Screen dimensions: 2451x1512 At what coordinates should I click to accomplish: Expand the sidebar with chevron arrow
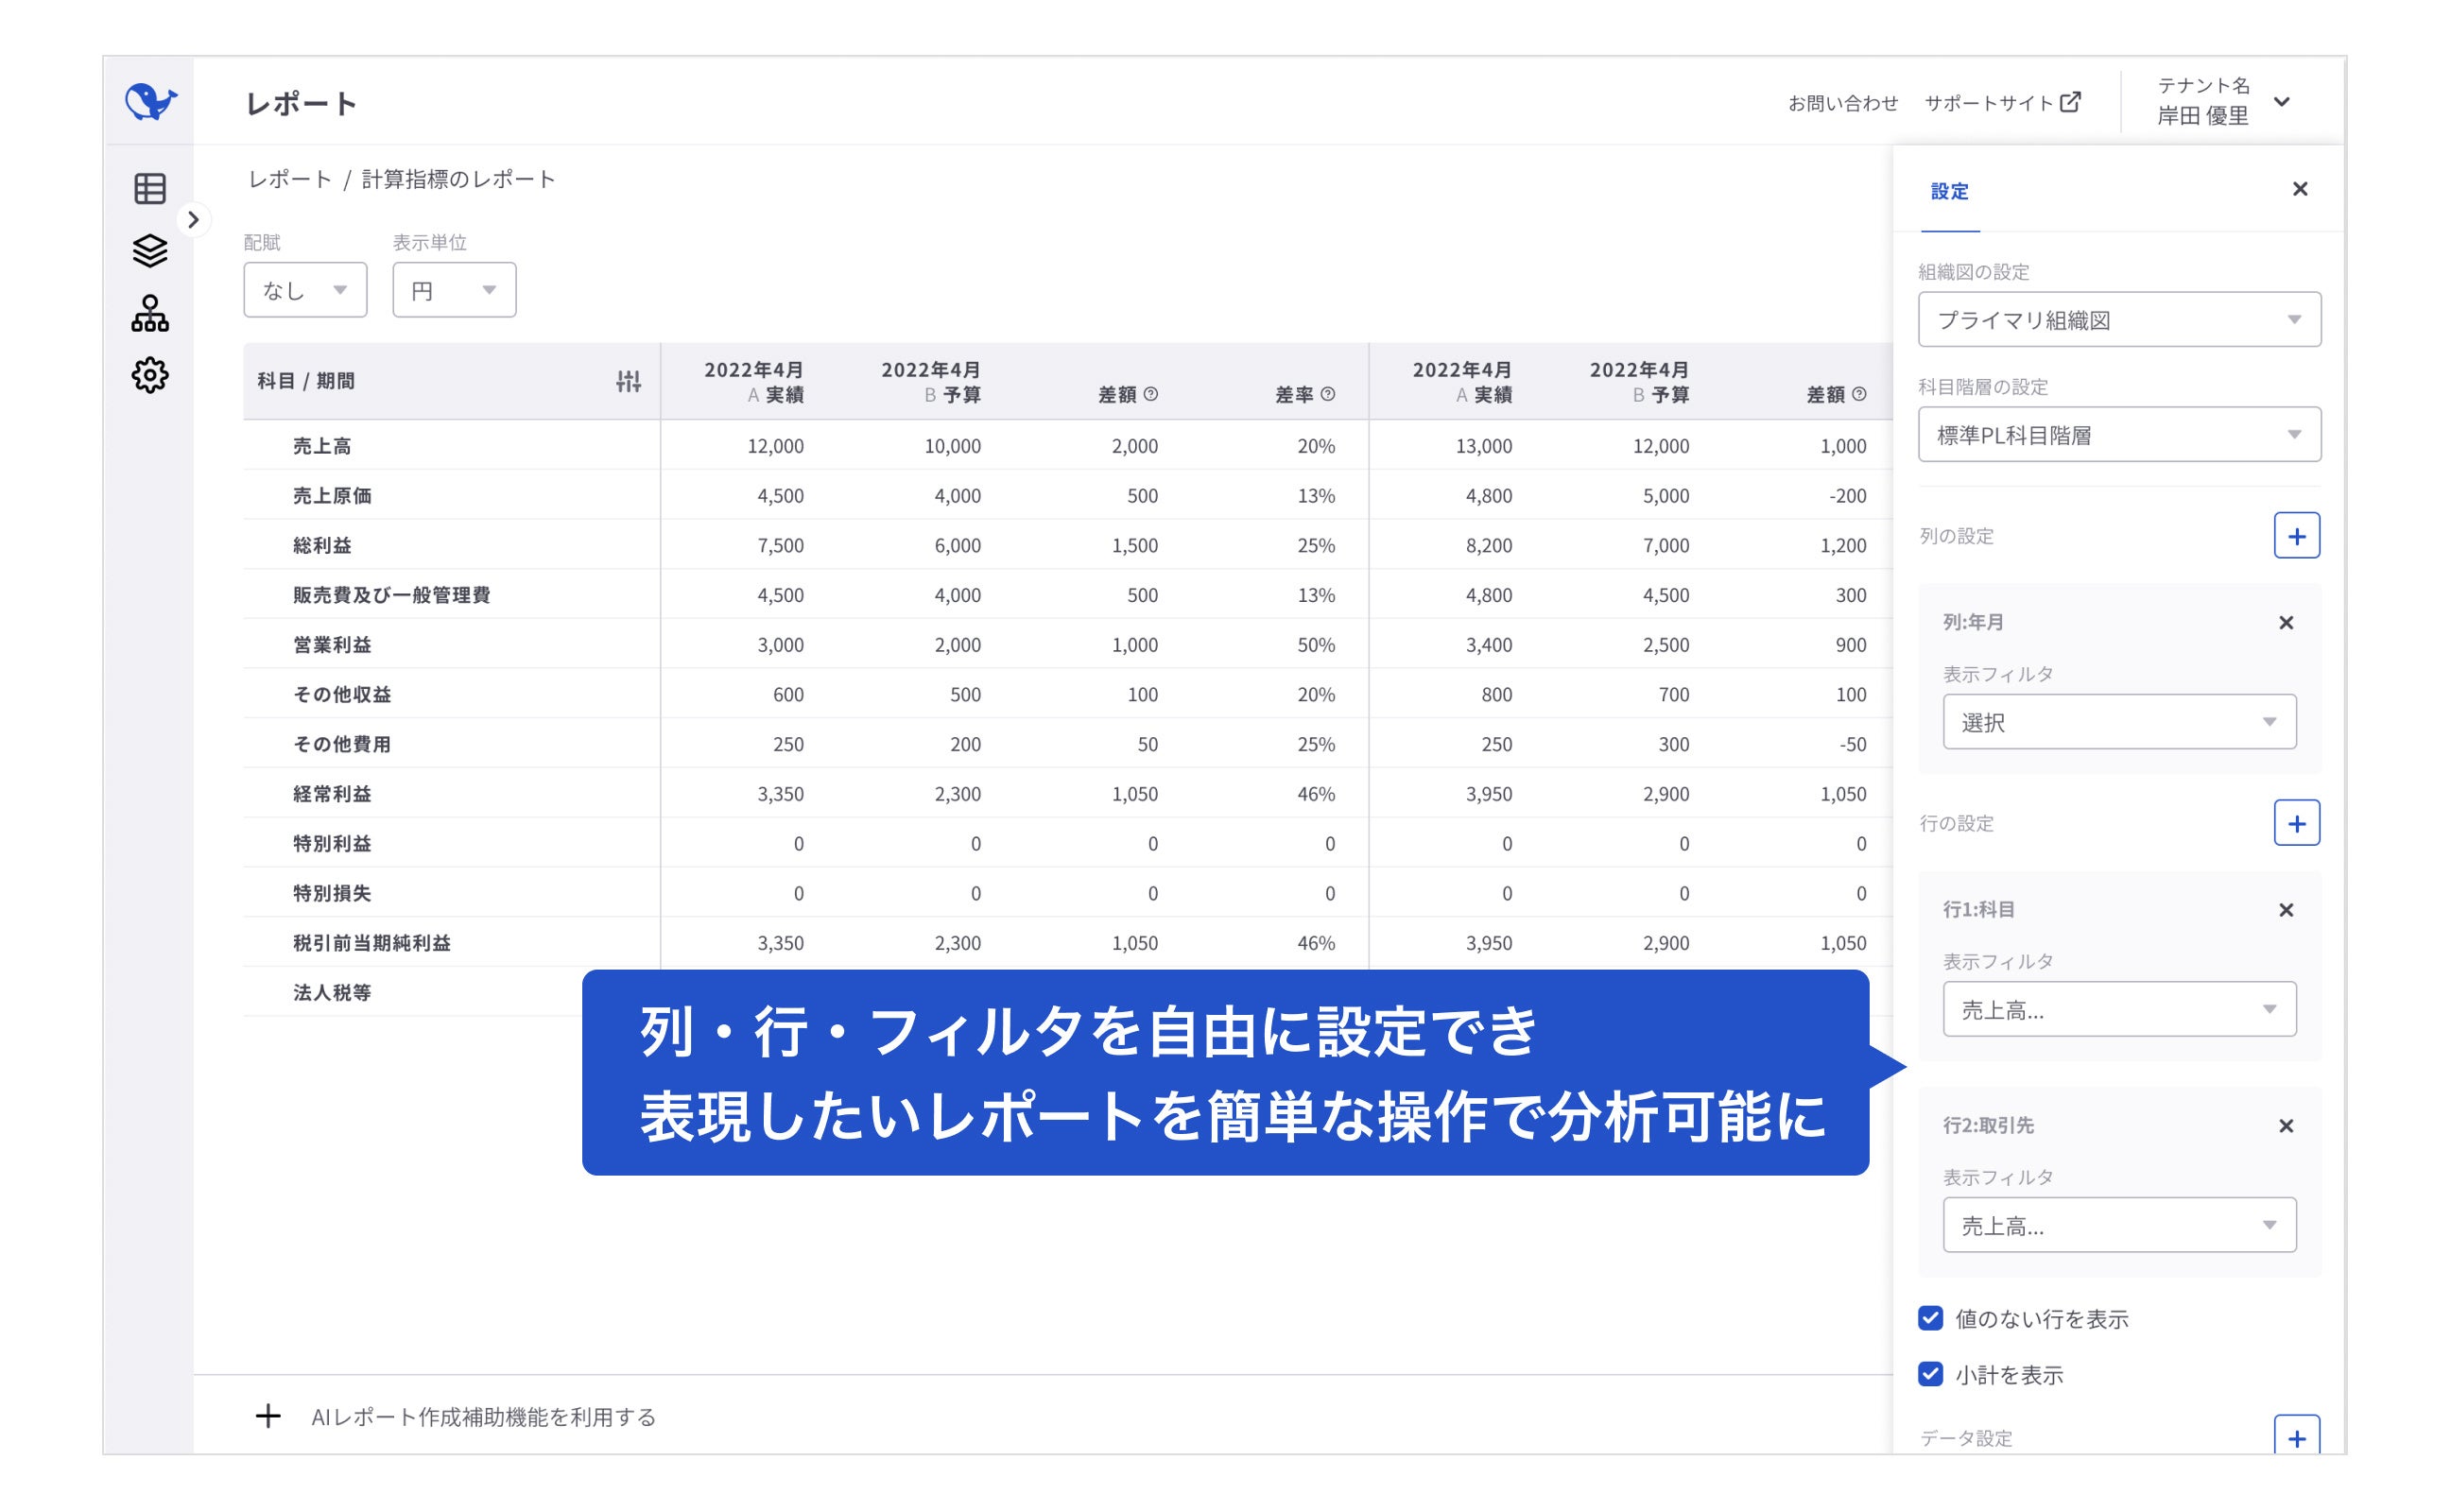[193, 220]
